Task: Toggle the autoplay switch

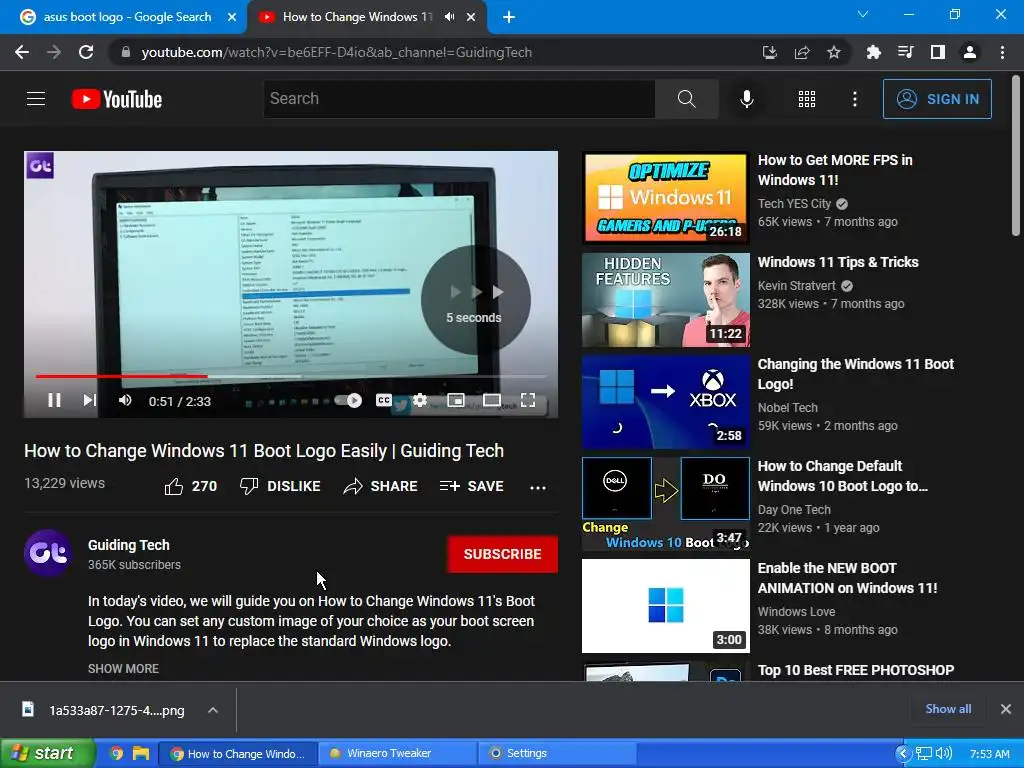Action: [348, 400]
